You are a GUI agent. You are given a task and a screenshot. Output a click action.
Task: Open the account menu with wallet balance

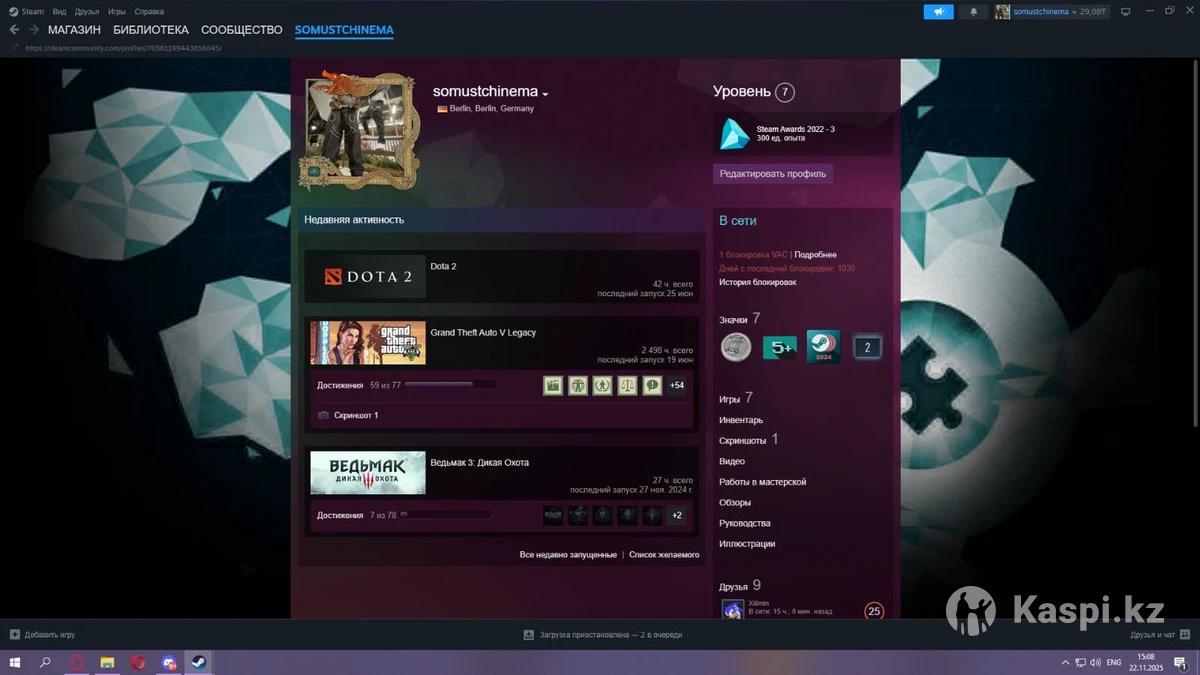click(1050, 12)
